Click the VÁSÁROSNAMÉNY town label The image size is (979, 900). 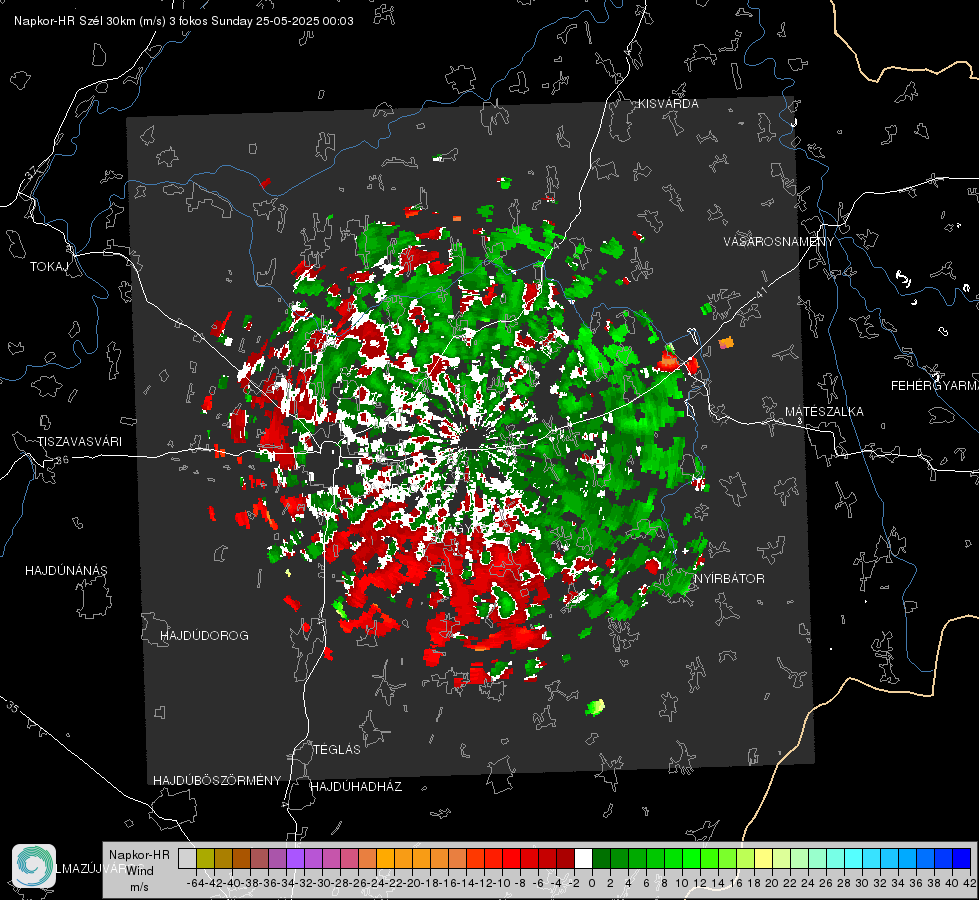click(779, 241)
